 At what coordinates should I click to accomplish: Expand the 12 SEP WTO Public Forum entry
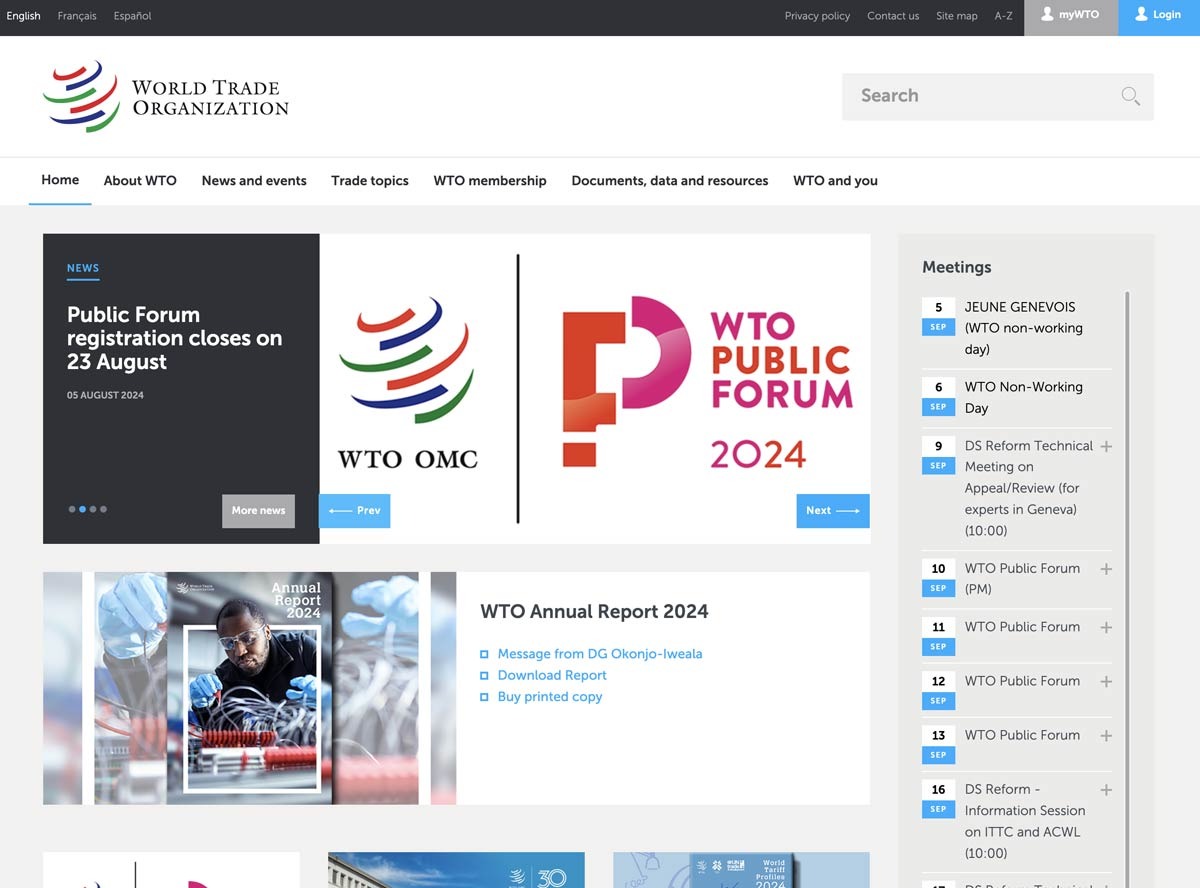1106,682
